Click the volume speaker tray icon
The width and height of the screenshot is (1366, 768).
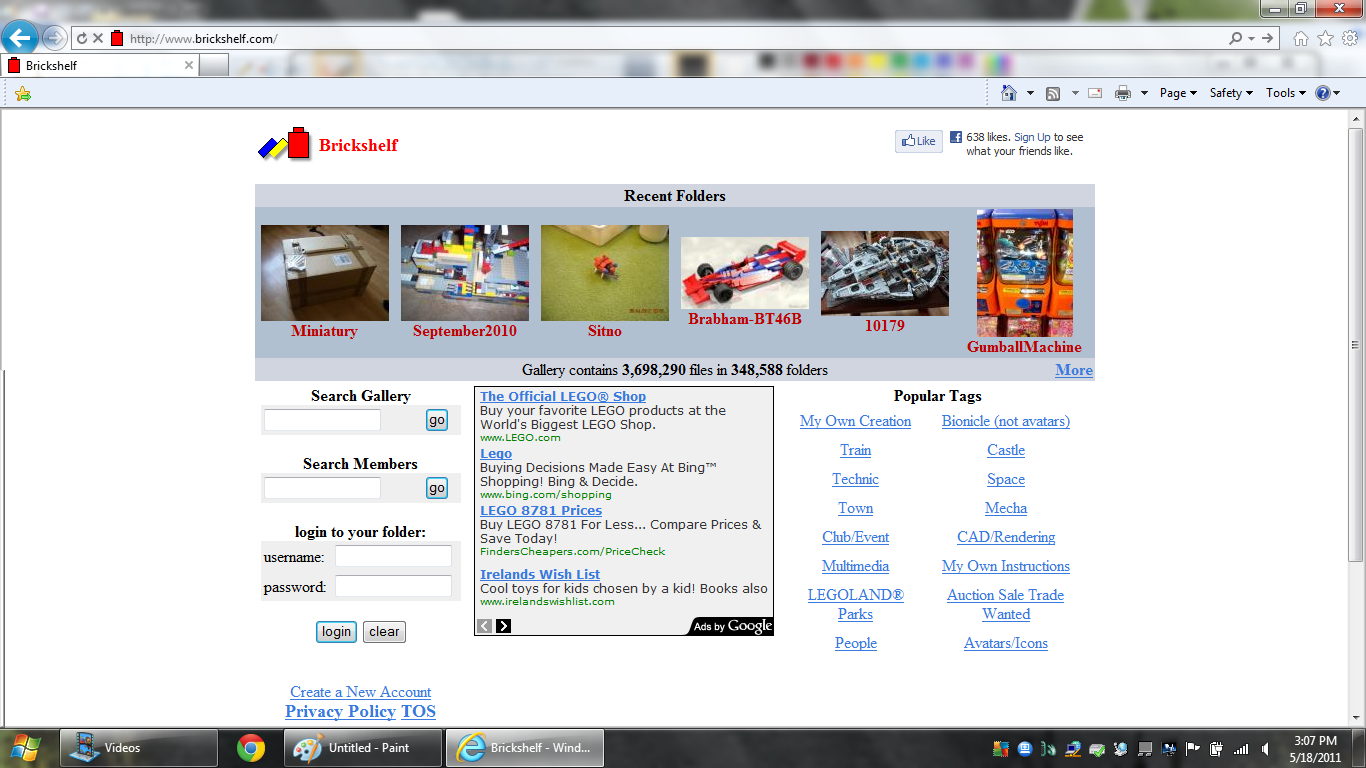[x=1265, y=748]
